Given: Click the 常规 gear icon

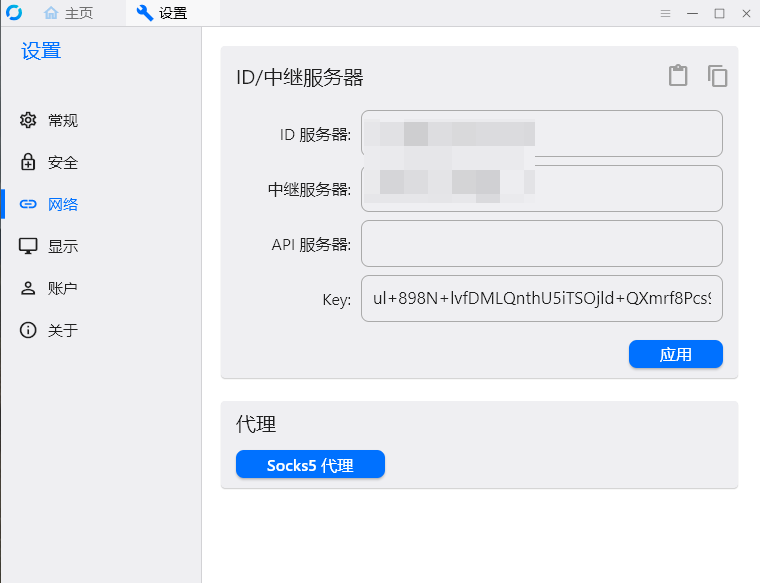Looking at the screenshot, I should coord(28,120).
